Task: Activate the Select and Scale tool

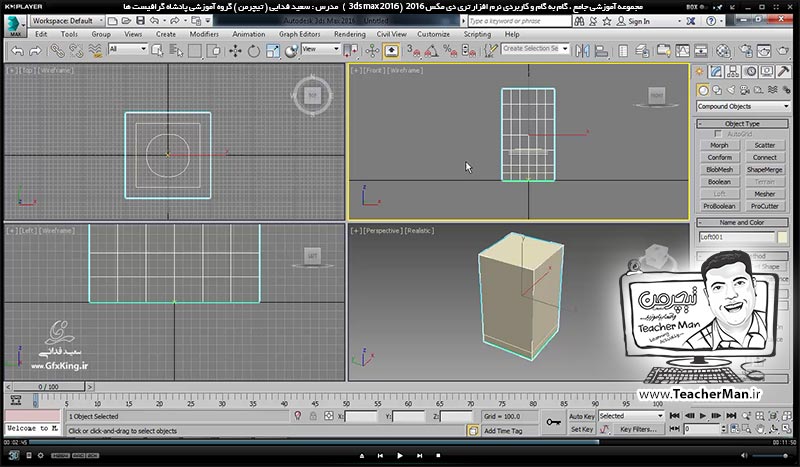Action: (272, 51)
